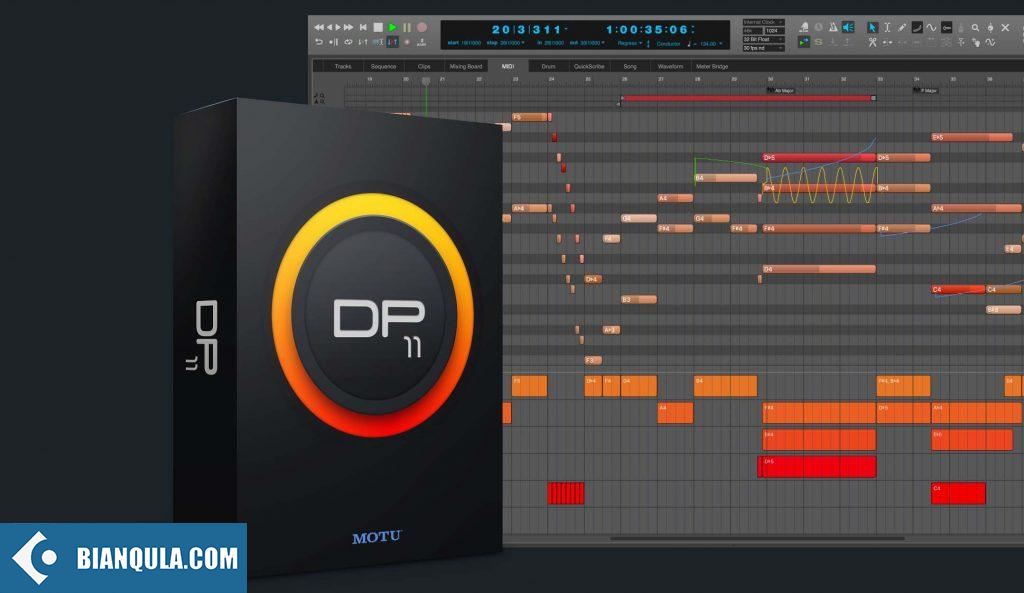
Task: Click the horizontal scrollbar below velocity lane
Action: [x=758, y=539]
